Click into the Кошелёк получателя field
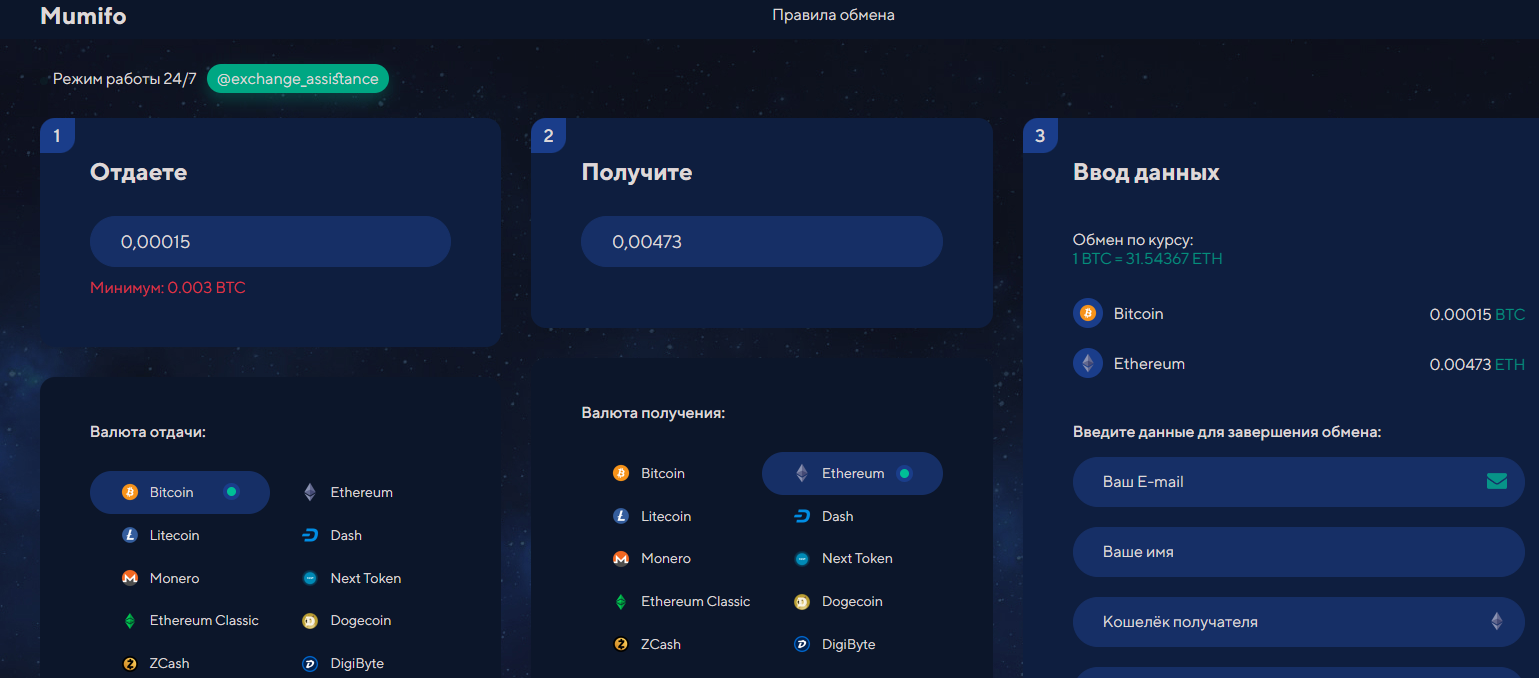1539x678 pixels. pyautogui.click(x=1299, y=622)
